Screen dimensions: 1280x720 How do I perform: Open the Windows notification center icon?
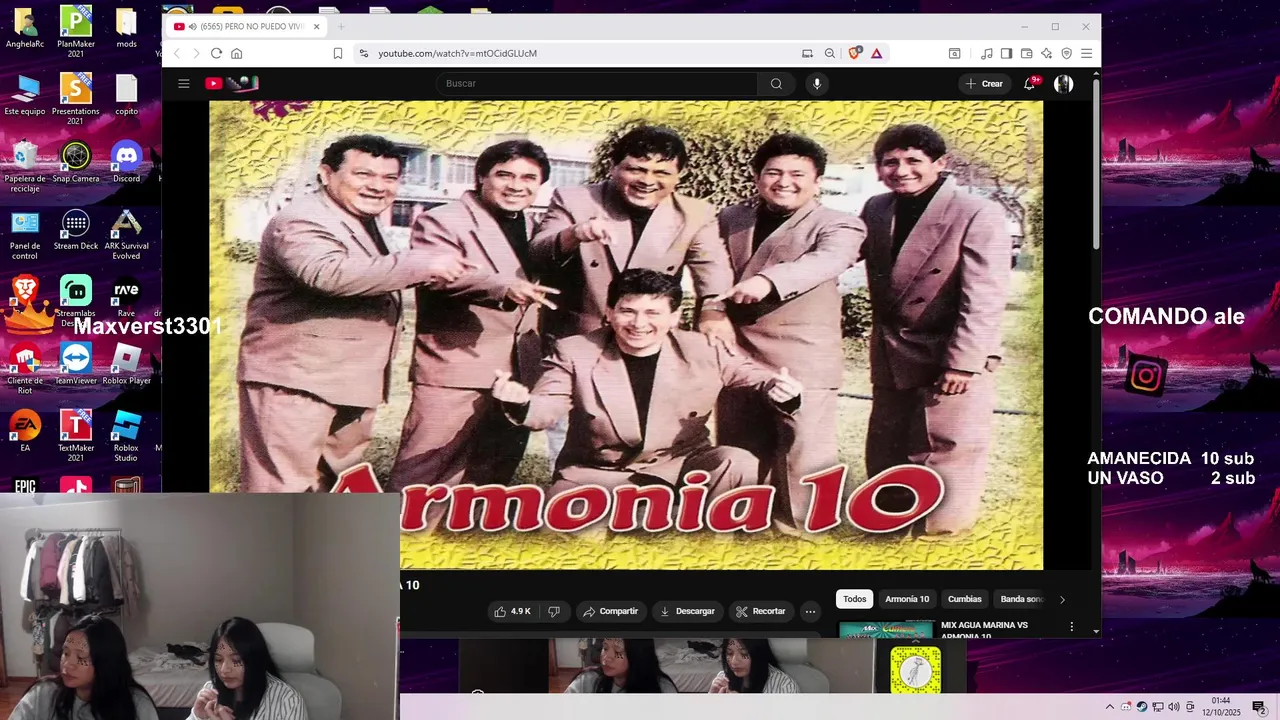coord(1259,707)
